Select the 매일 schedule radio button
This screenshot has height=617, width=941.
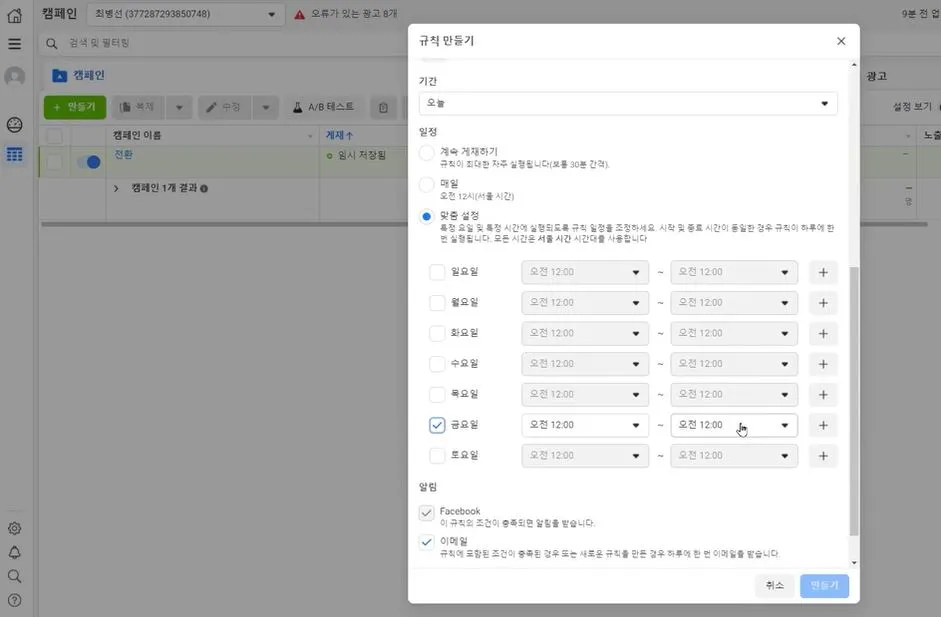pyautogui.click(x=424, y=184)
